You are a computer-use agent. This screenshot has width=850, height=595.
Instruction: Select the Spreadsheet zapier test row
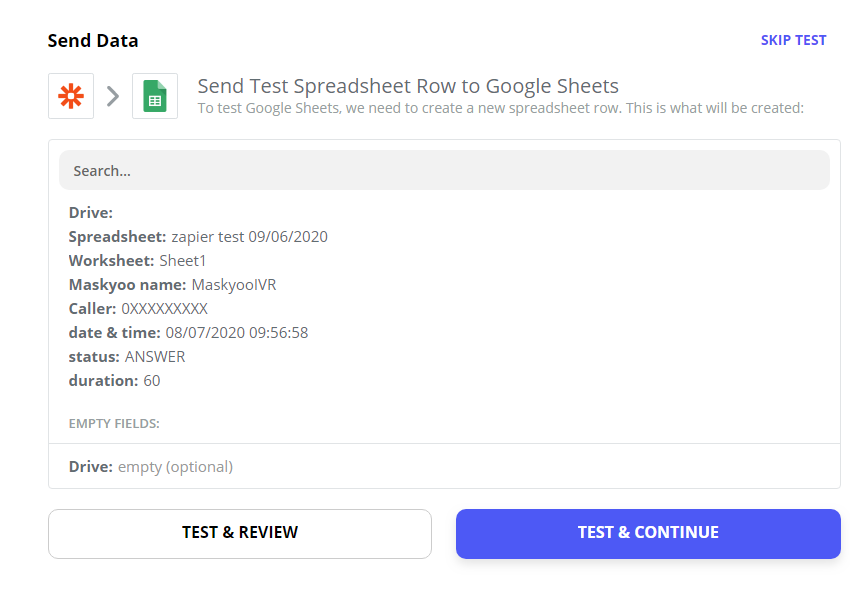pyautogui.click(x=198, y=237)
